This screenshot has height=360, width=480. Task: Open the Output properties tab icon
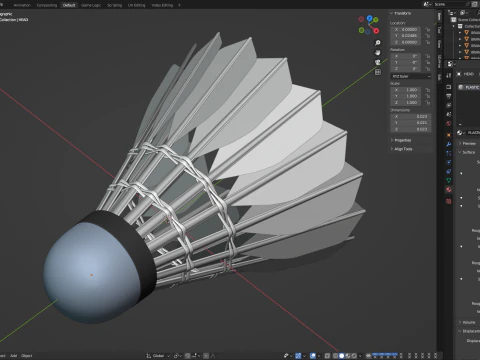coord(449,96)
